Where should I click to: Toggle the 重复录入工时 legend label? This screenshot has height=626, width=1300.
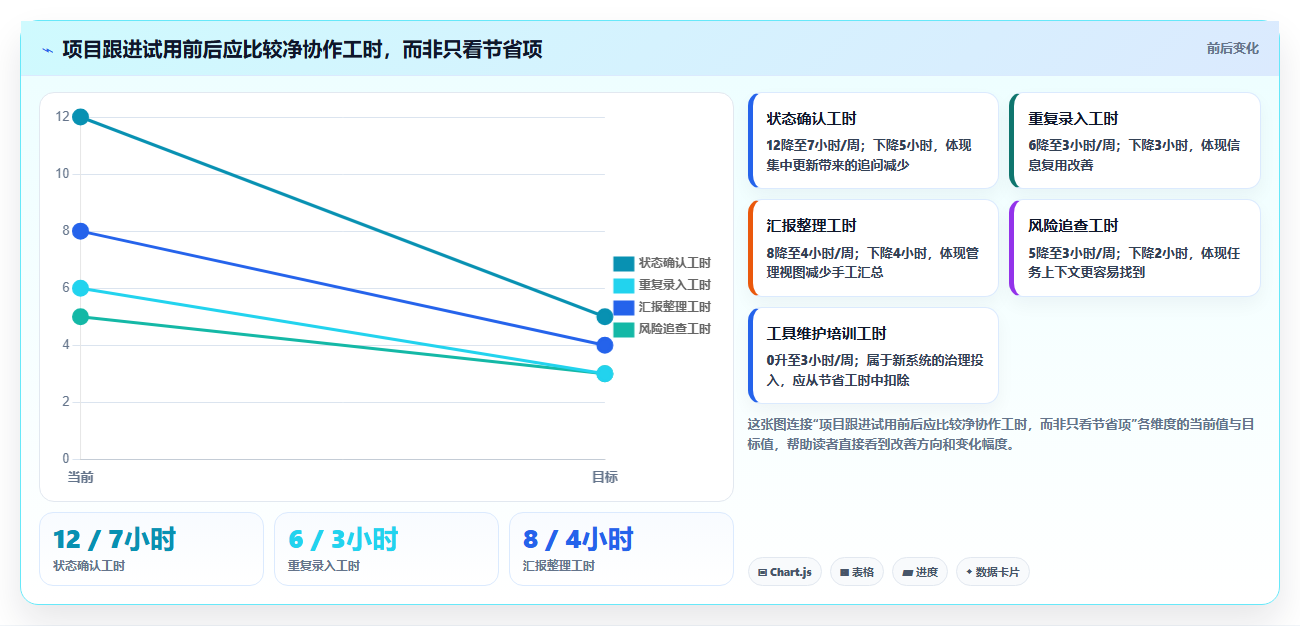pos(675,285)
